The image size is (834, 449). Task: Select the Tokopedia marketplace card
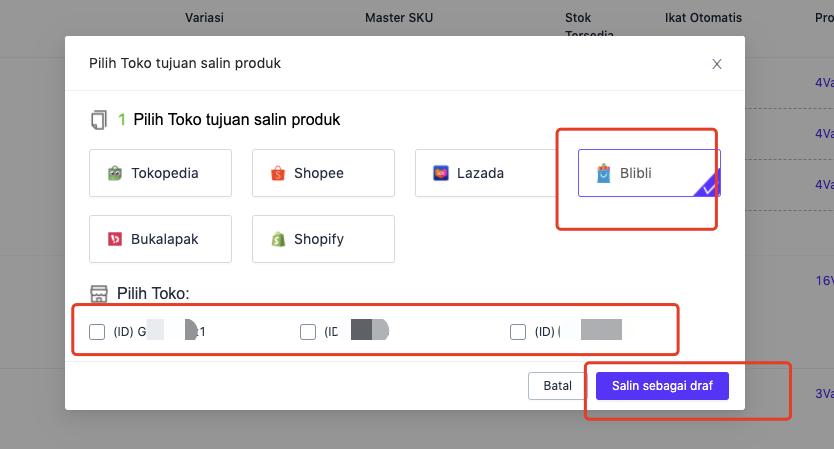pyautogui.click(x=160, y=173)
